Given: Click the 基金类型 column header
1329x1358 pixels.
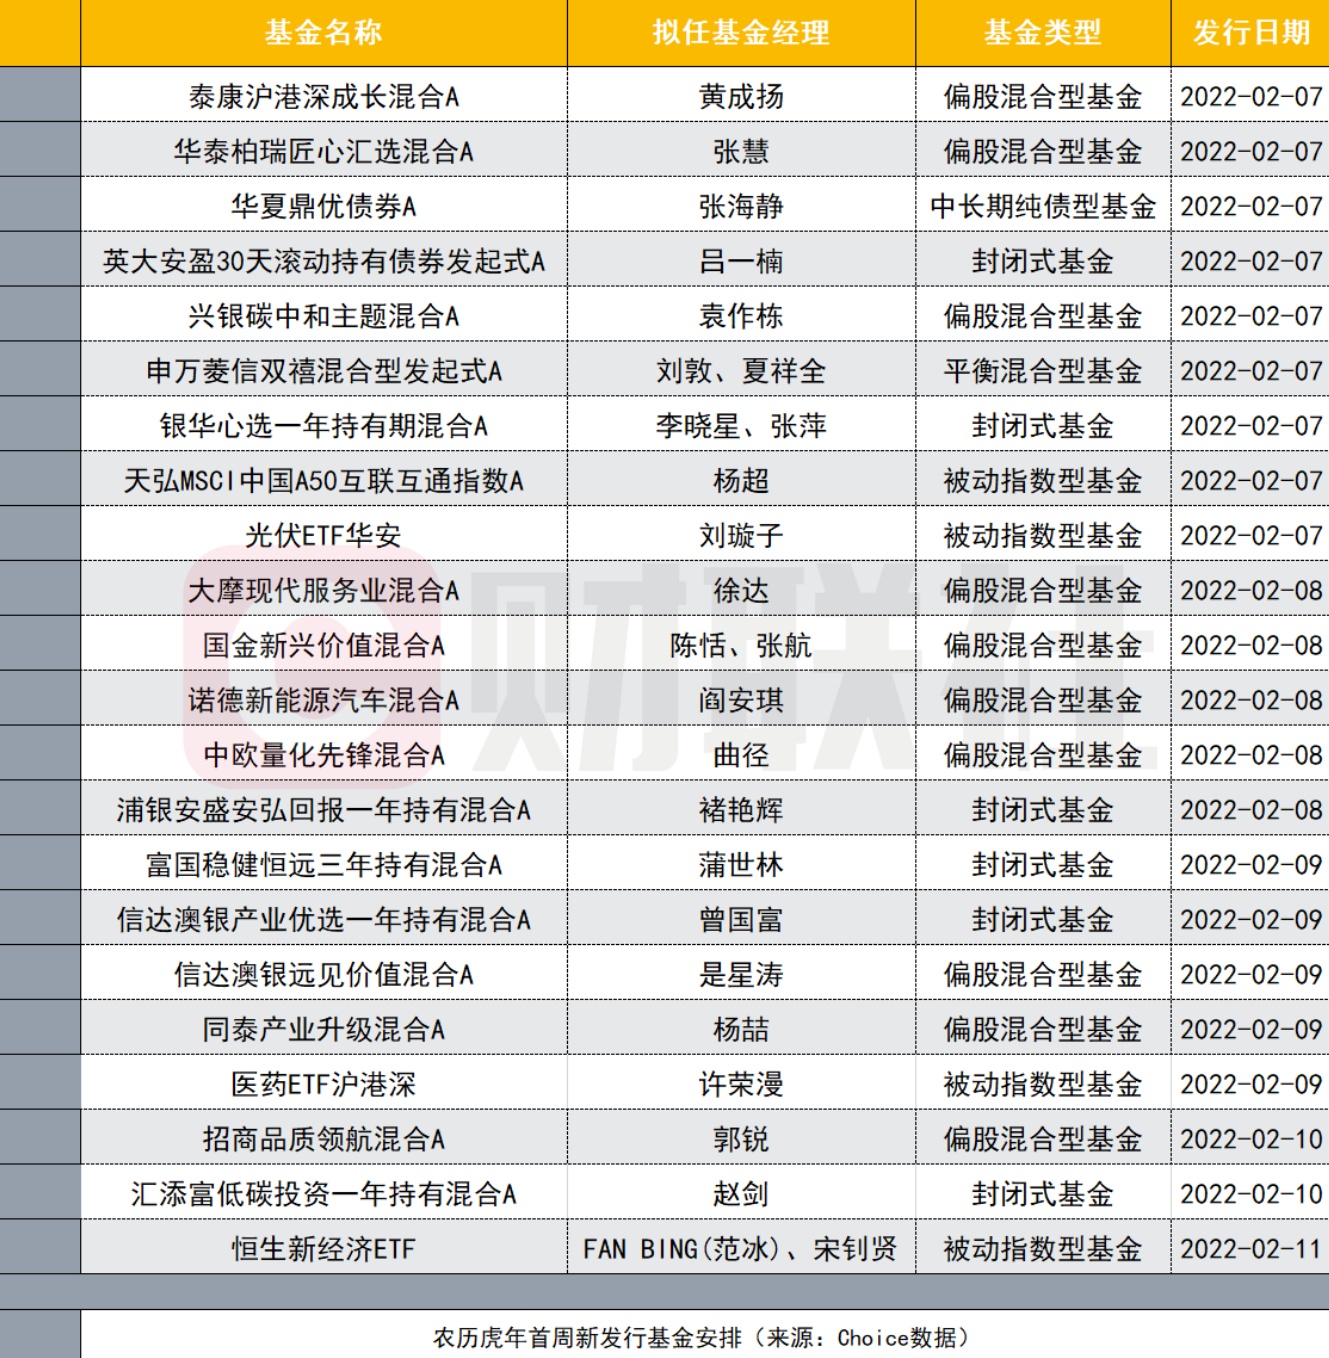Looking at the screenshot, I should pos(1043,33).
